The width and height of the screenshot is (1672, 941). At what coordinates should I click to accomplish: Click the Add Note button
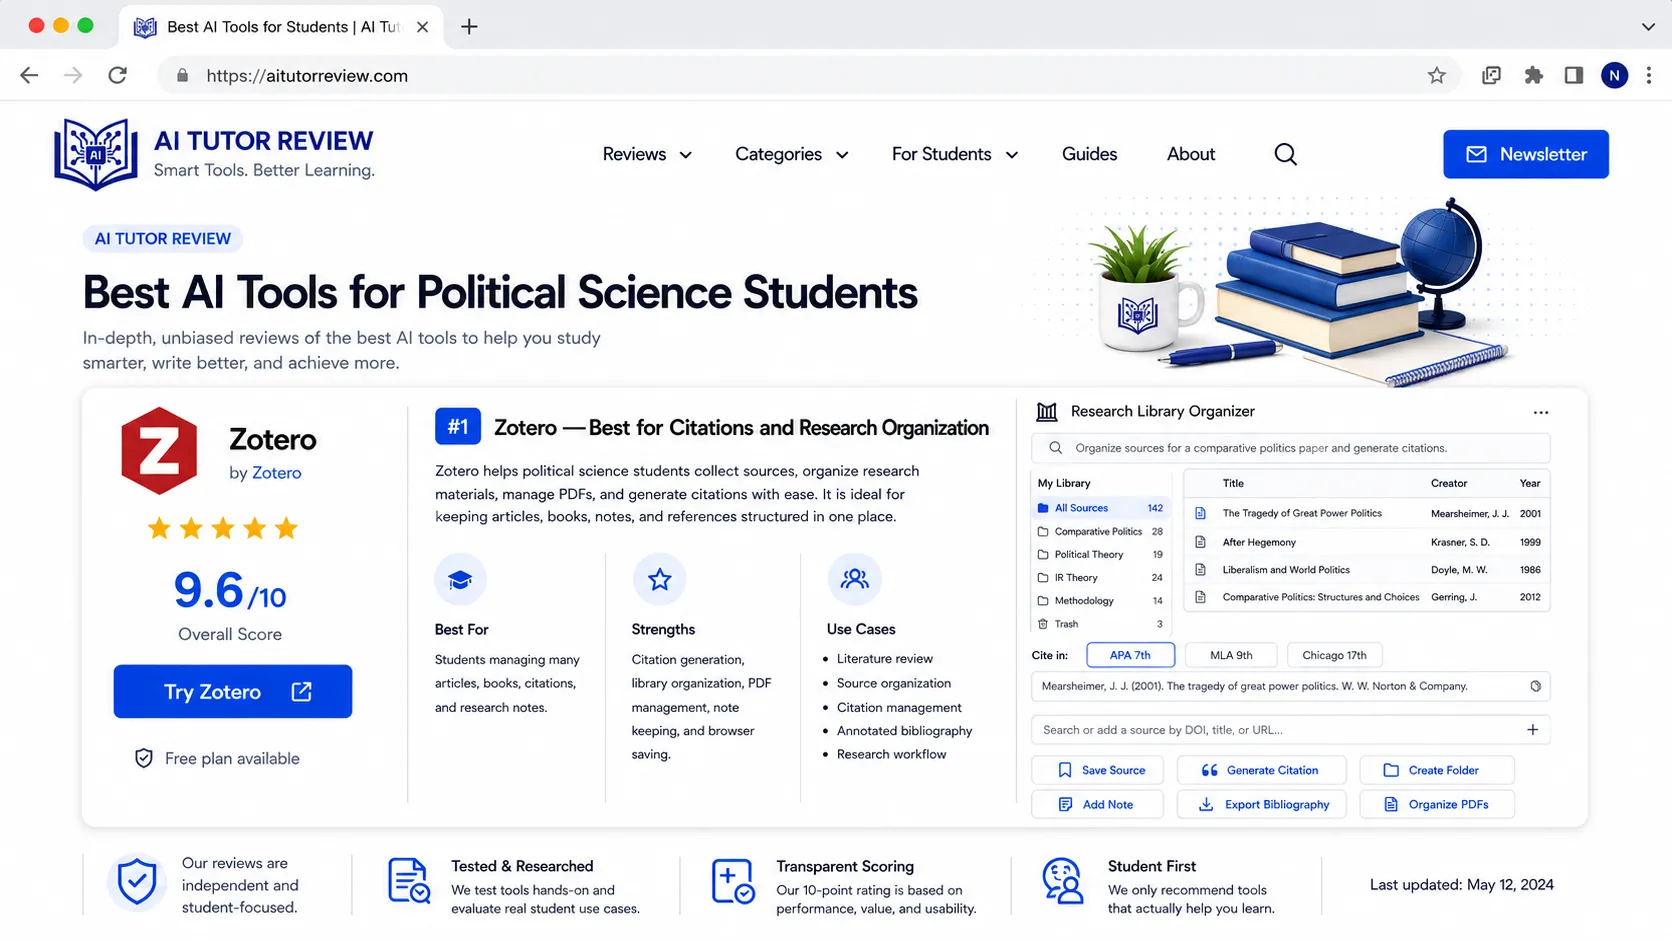1098,804
